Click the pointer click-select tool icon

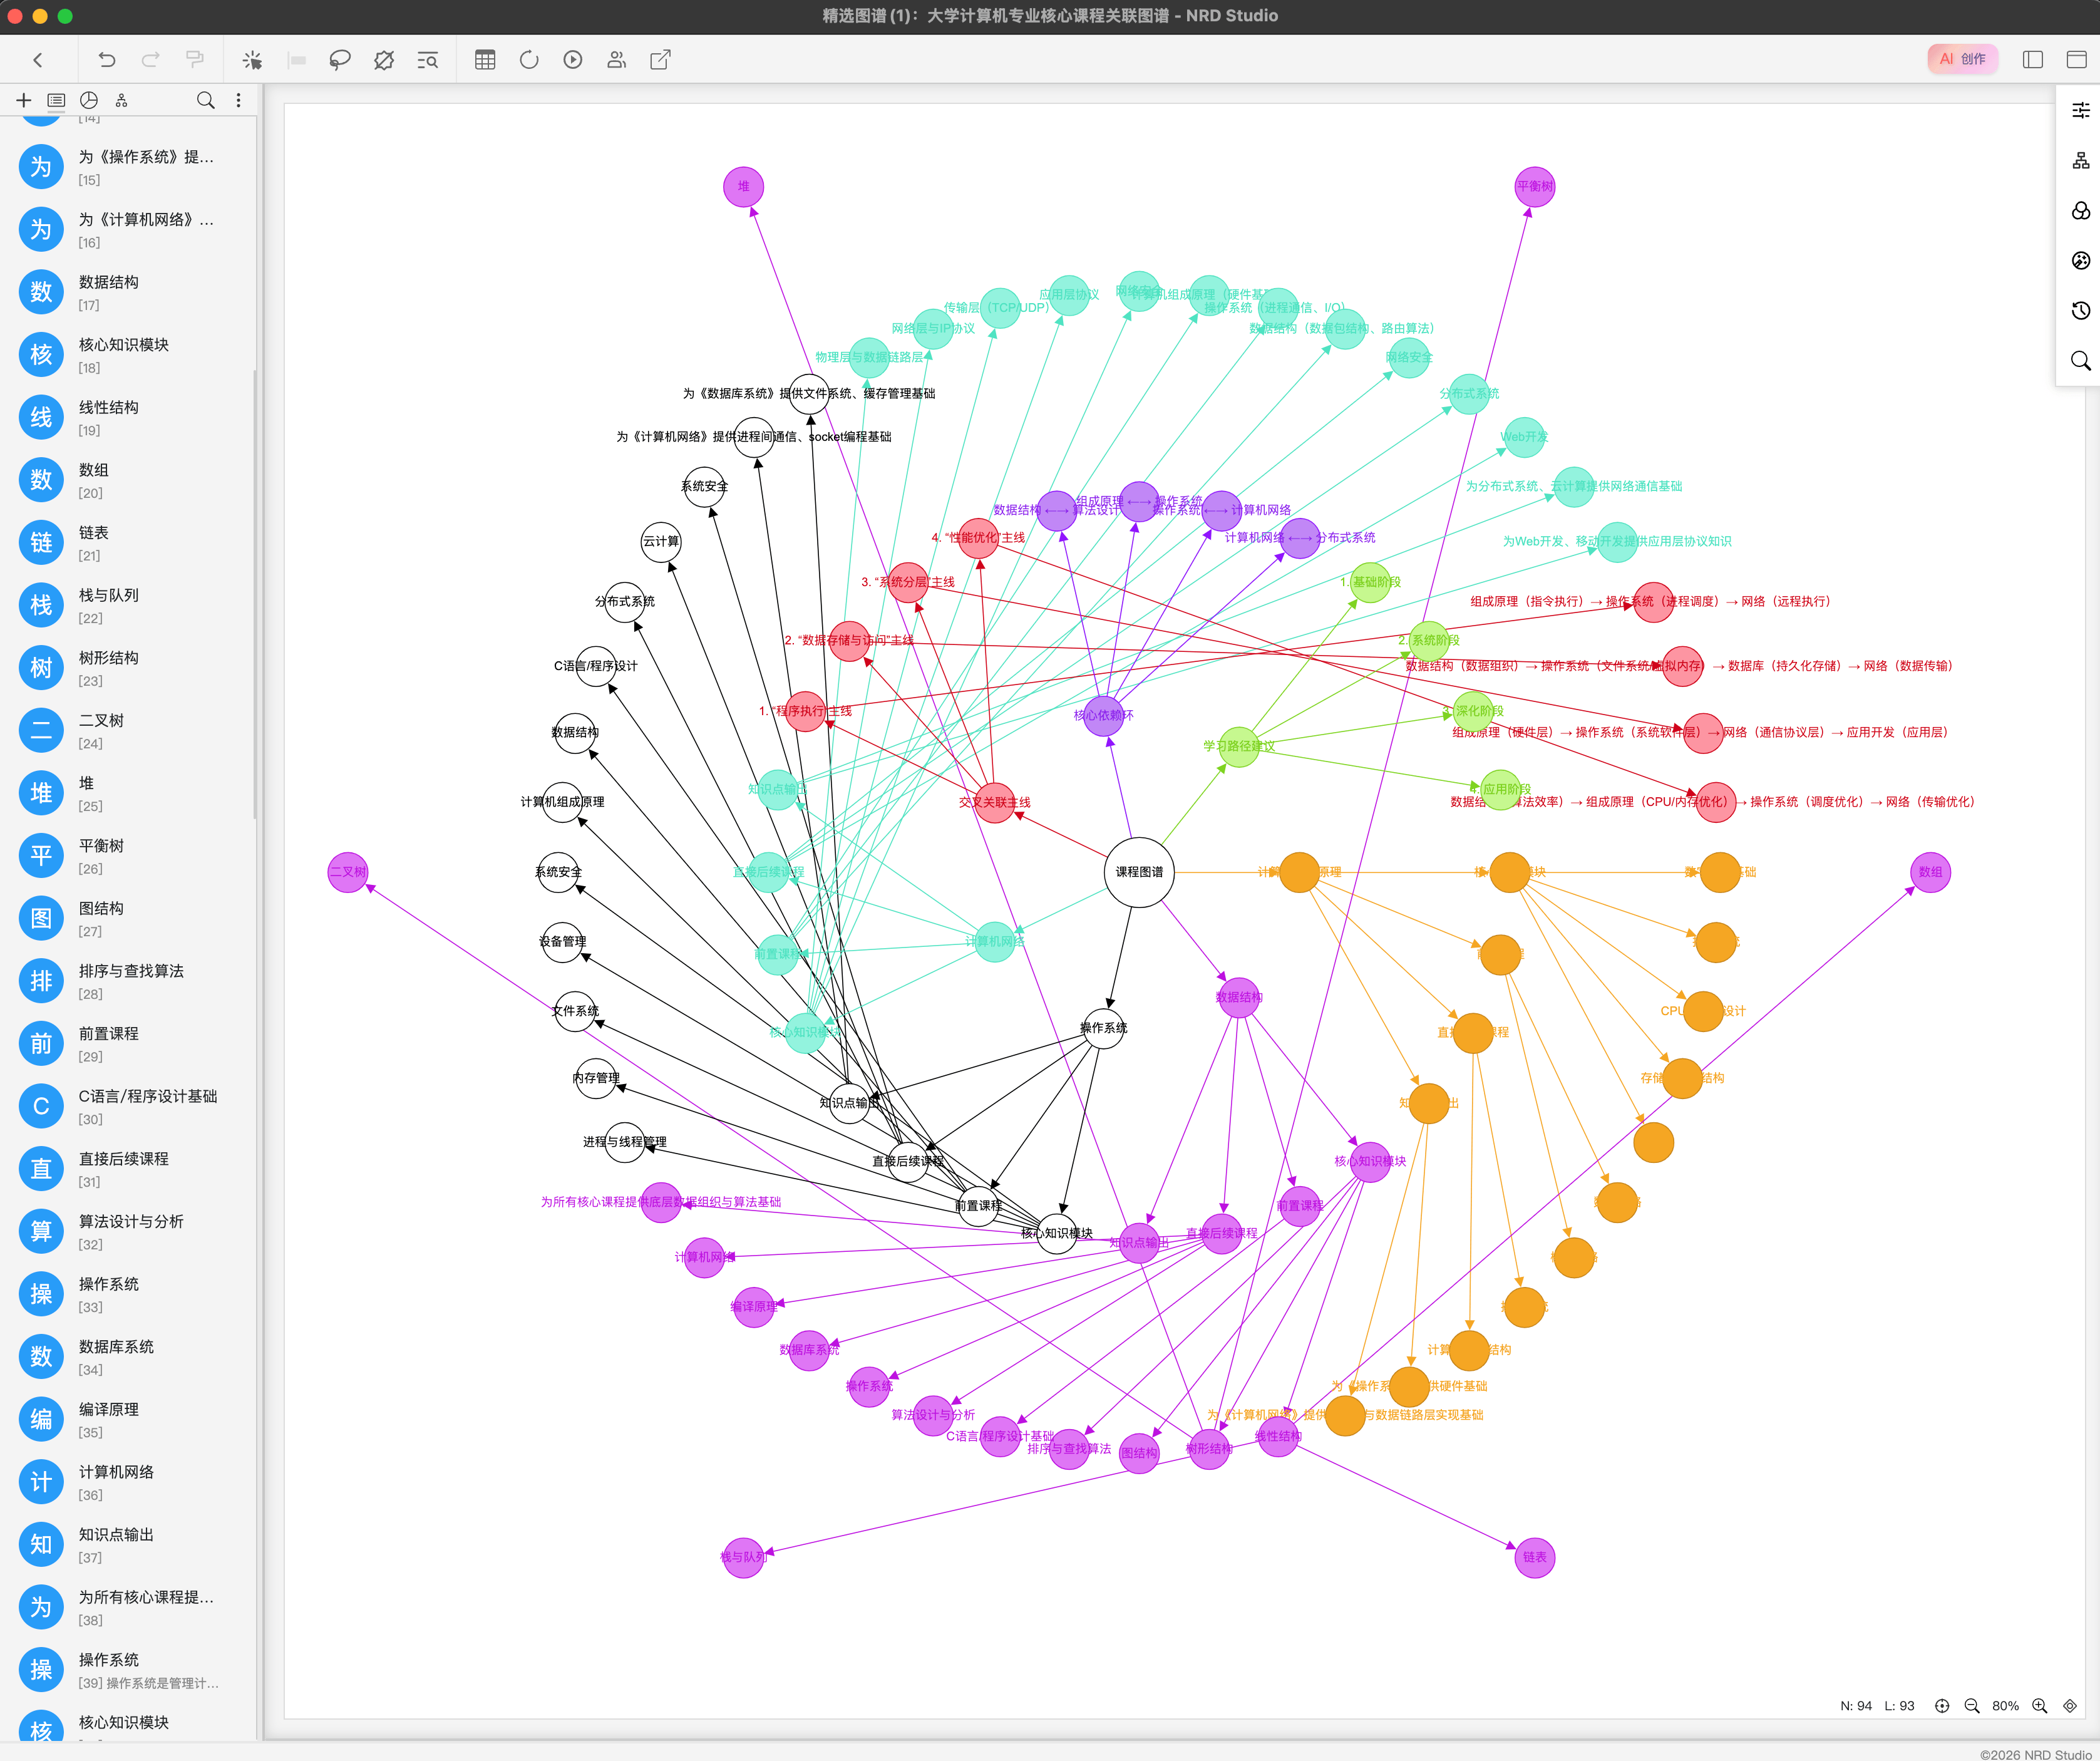point(252,60)
